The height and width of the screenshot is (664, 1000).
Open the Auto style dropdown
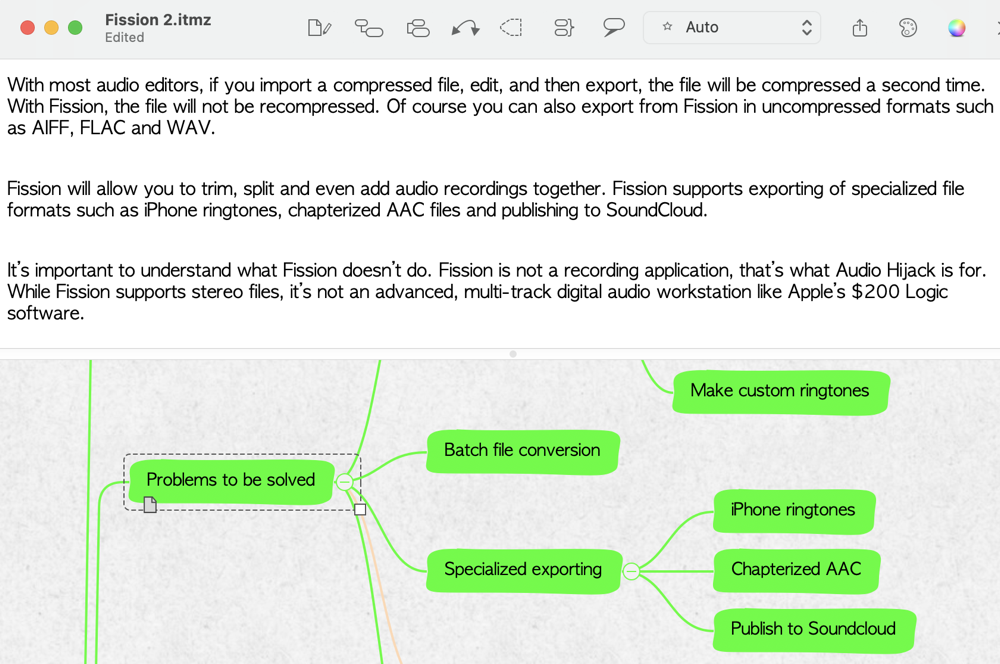(x=732, y=28)
